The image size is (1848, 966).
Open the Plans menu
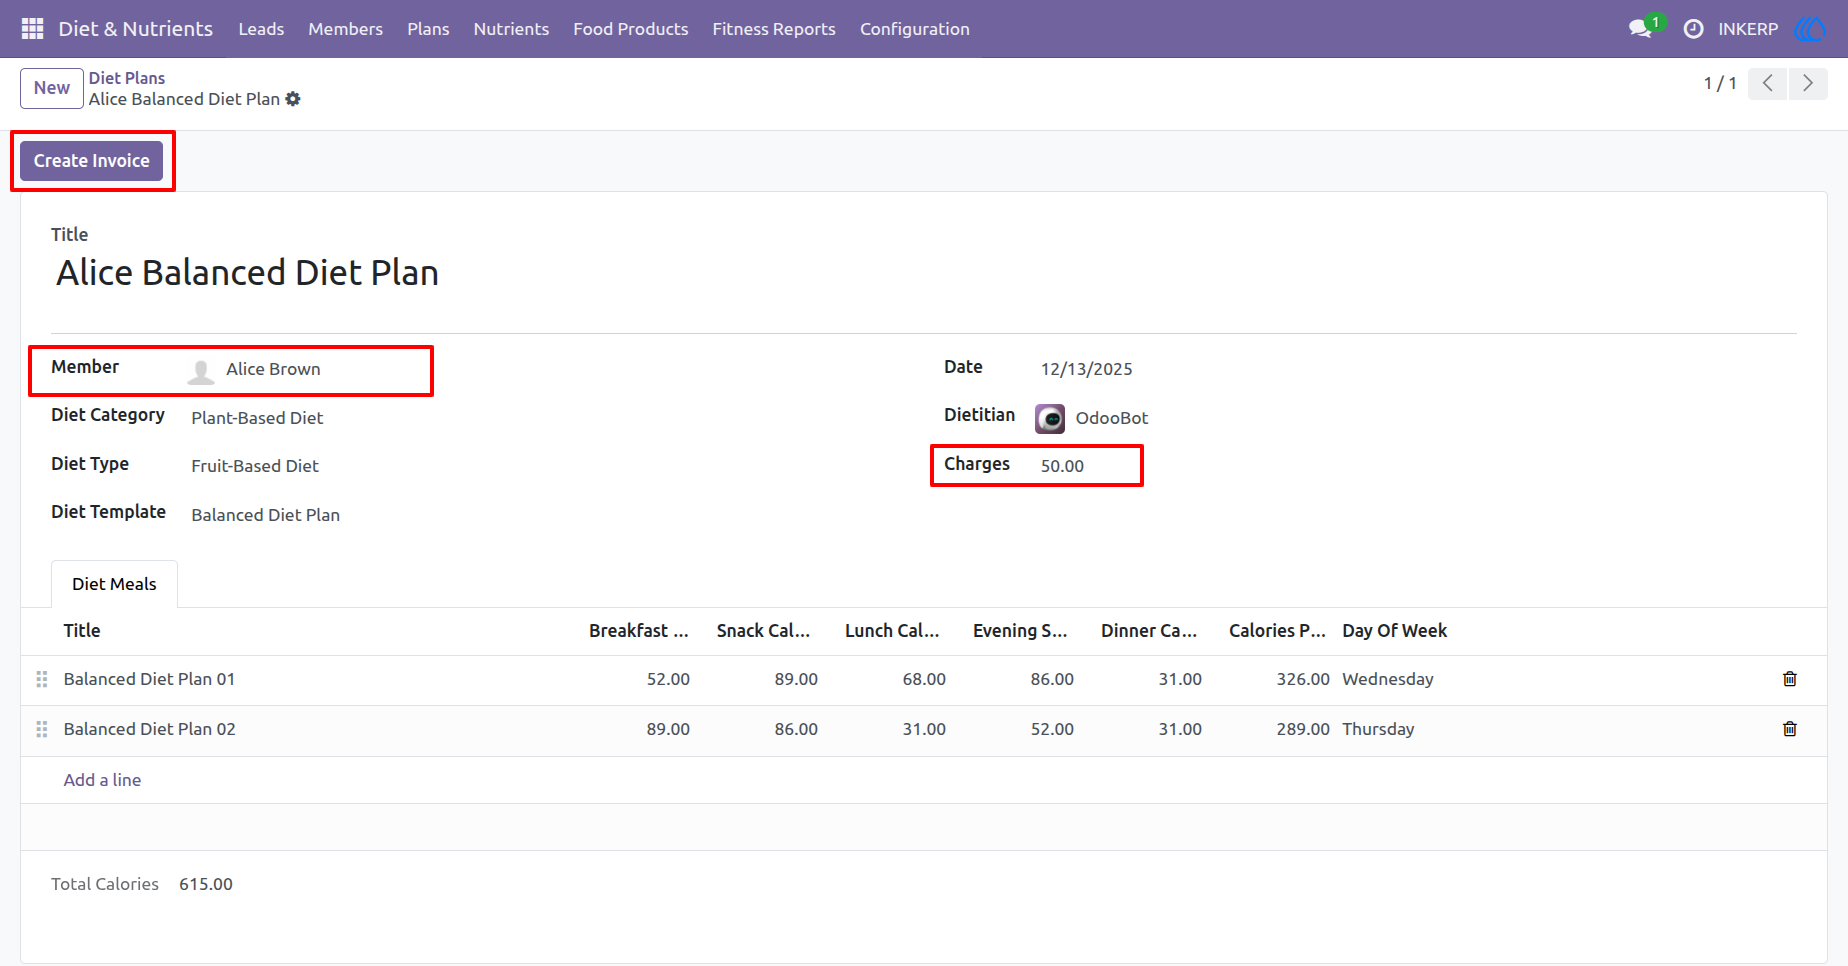[x=428, y=29]
